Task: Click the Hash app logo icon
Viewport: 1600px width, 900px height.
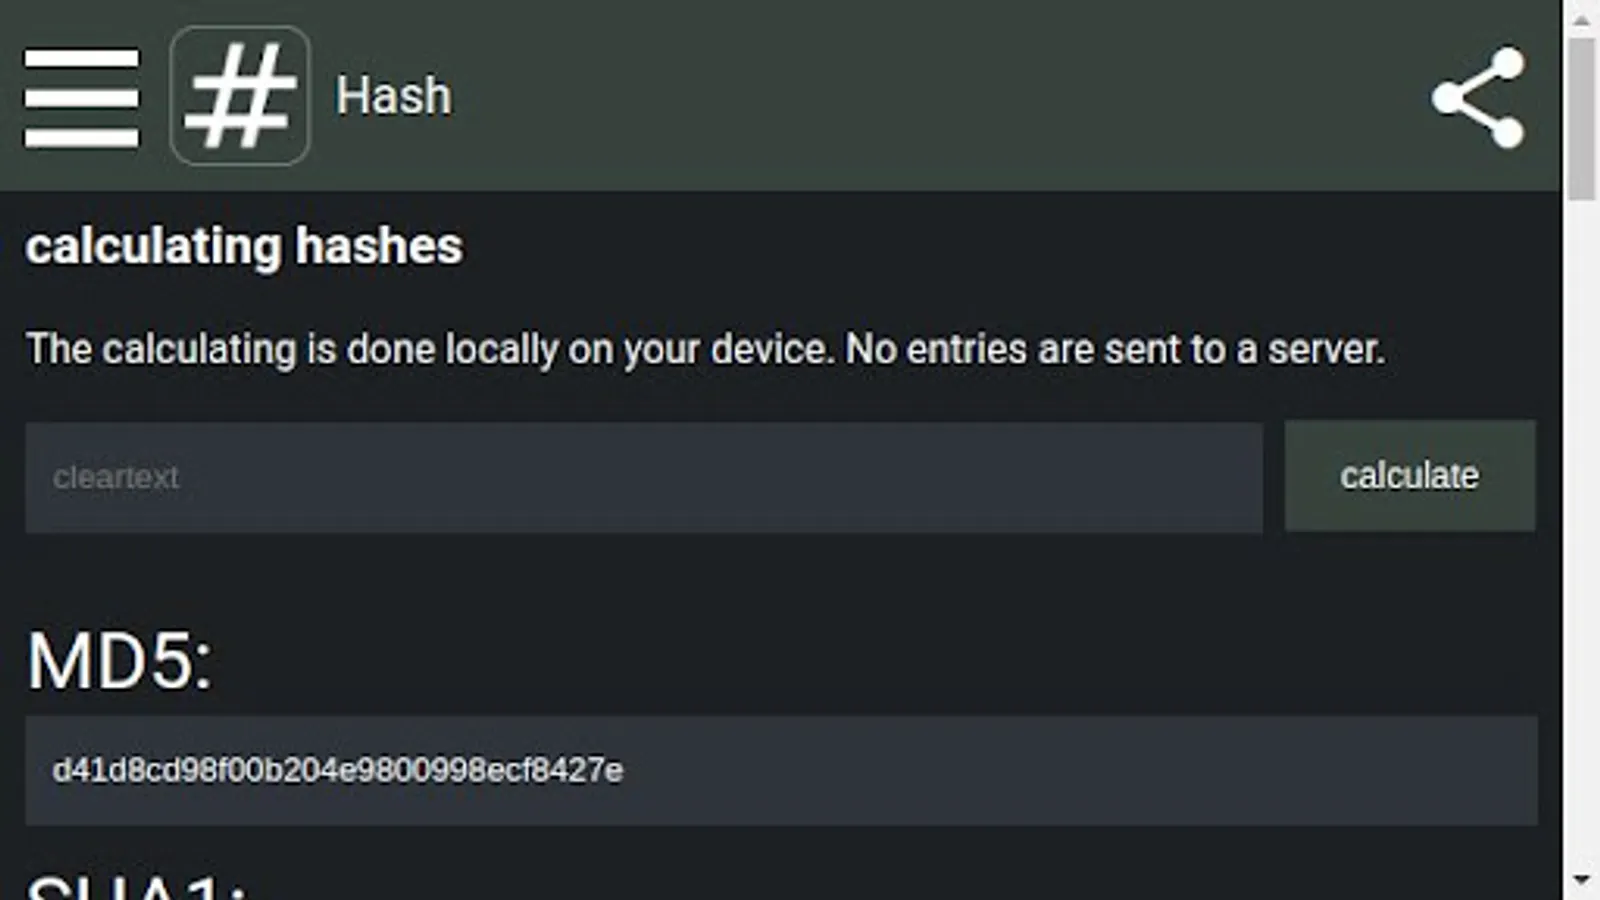Action: coord(240,97)
